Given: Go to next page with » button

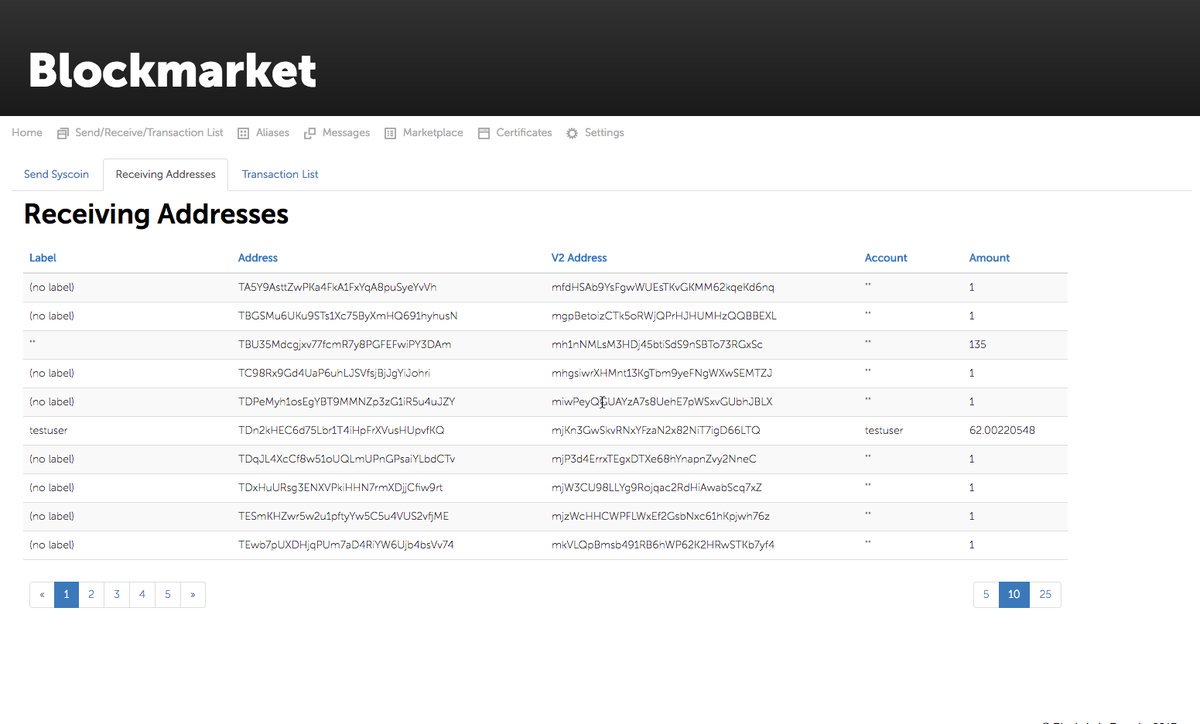Looking at the screenshot, I should (x=192, y=594).
